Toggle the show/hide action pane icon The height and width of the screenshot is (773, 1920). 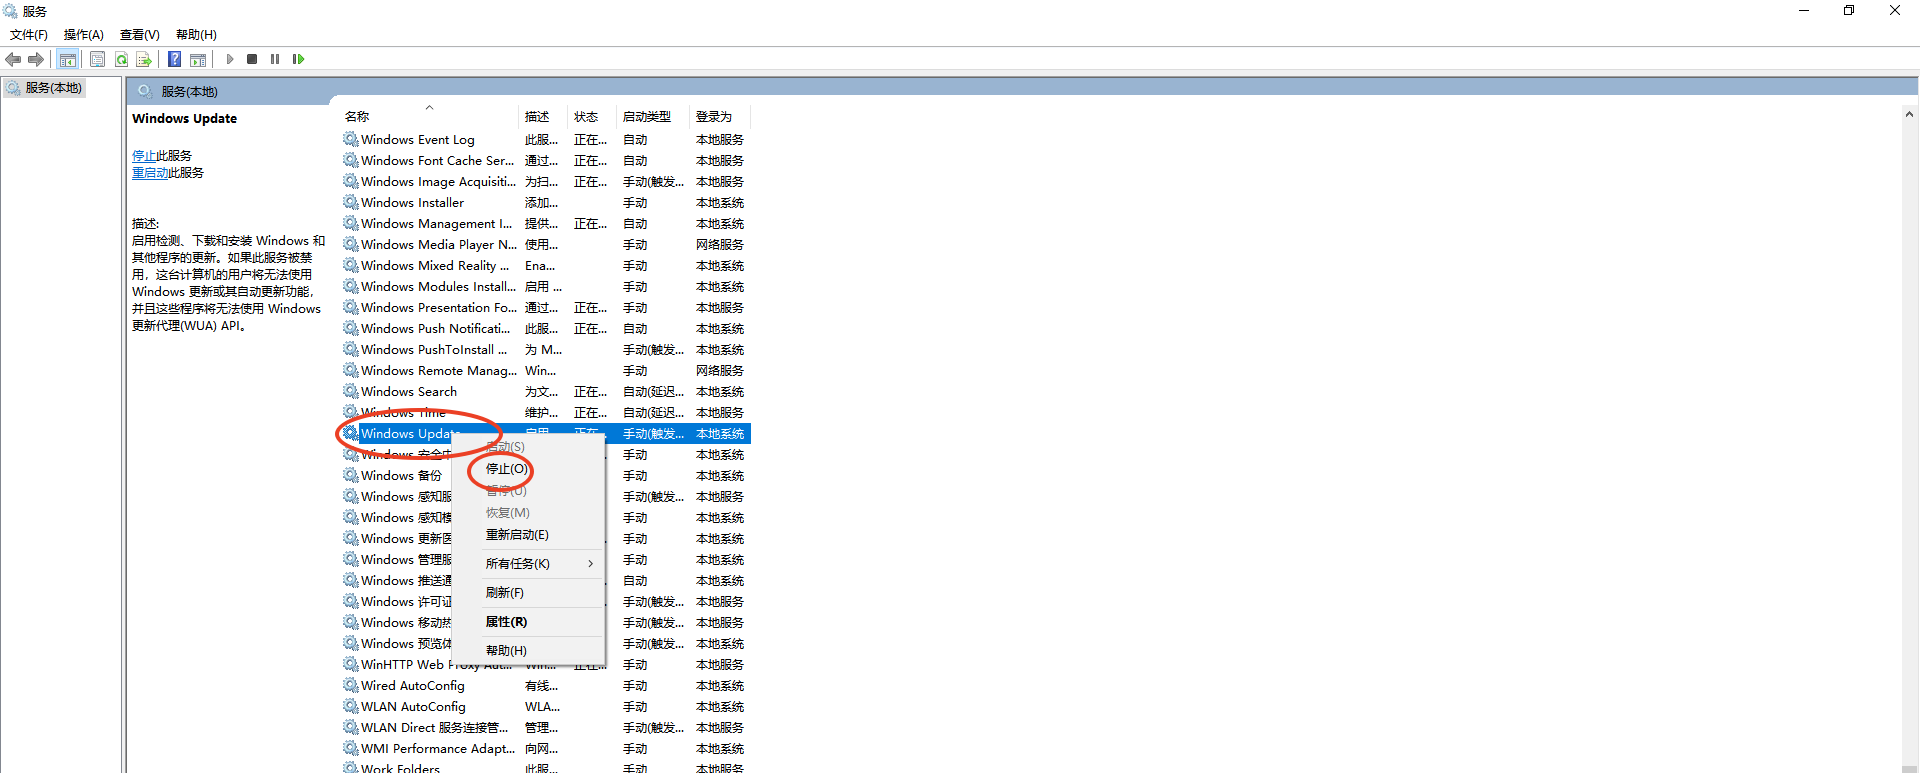[198, 59]
